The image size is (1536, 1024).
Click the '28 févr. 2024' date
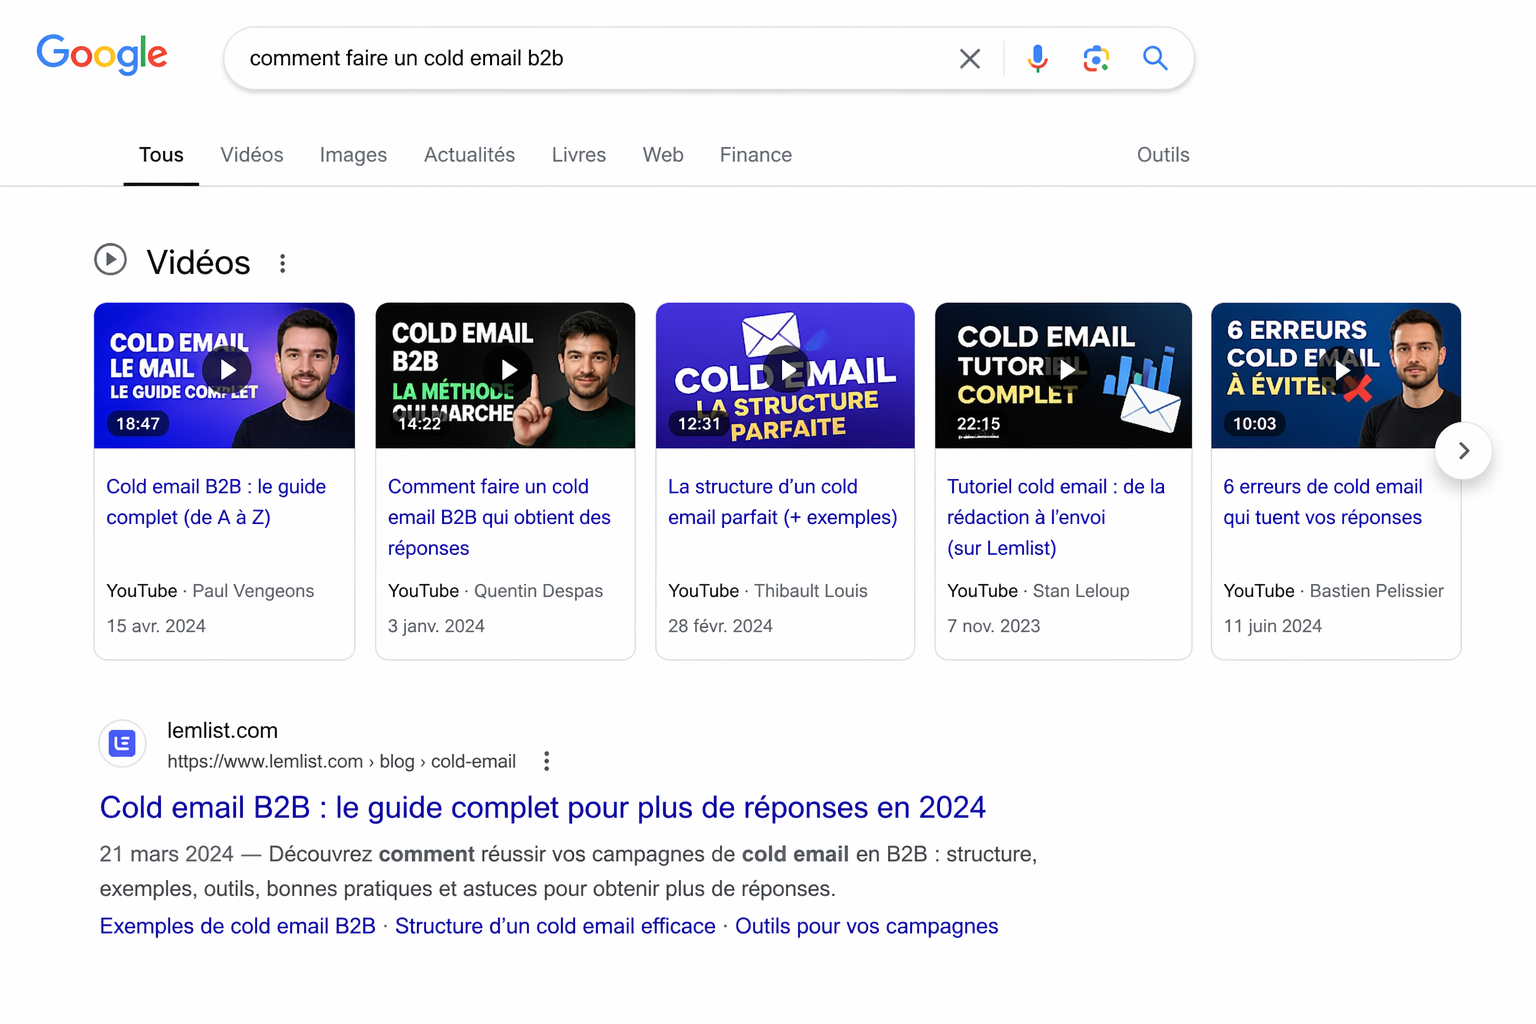[720, 626]
